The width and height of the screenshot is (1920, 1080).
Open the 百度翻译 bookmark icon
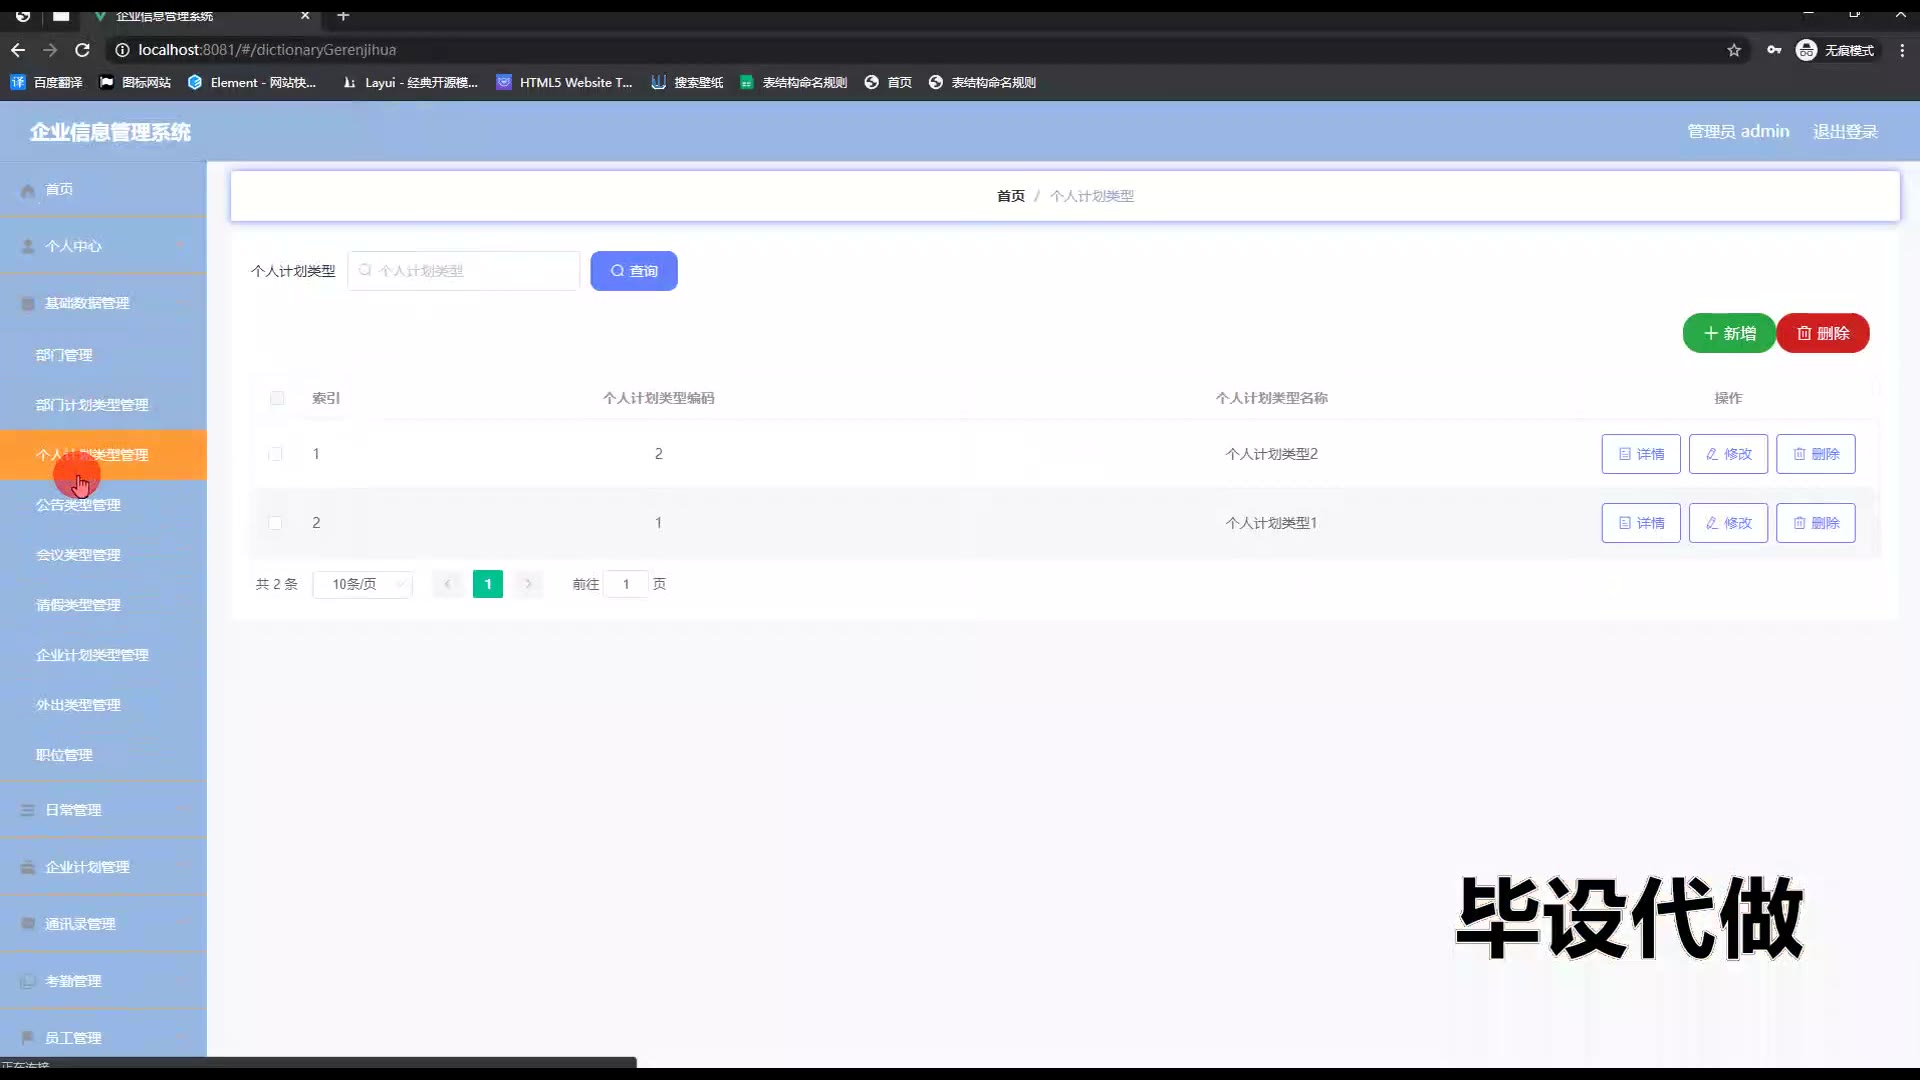point(18,82)
